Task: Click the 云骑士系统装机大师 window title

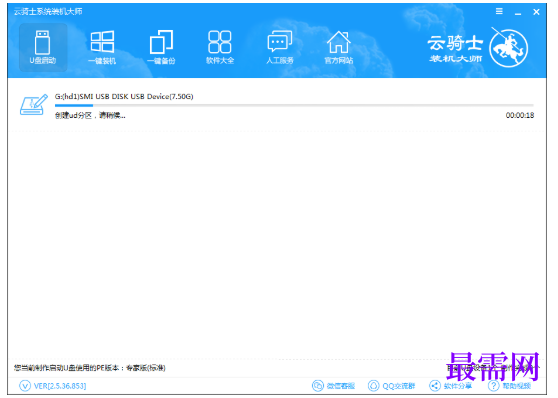Action: point(48,11)
